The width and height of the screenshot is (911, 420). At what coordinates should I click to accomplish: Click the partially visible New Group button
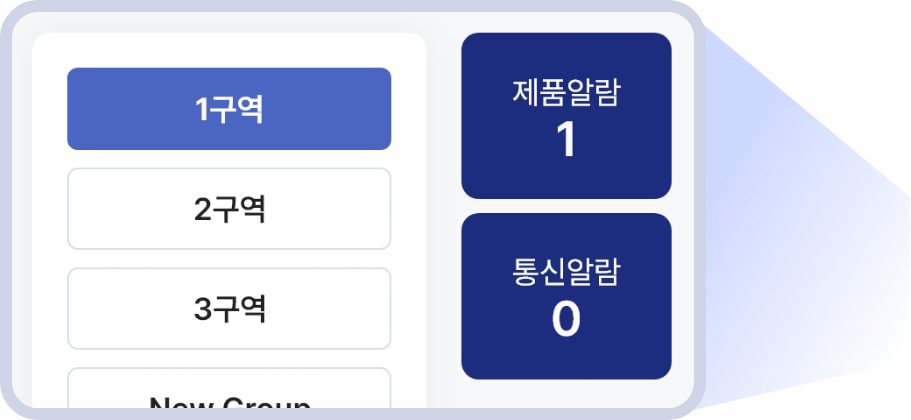click(229, 395)
